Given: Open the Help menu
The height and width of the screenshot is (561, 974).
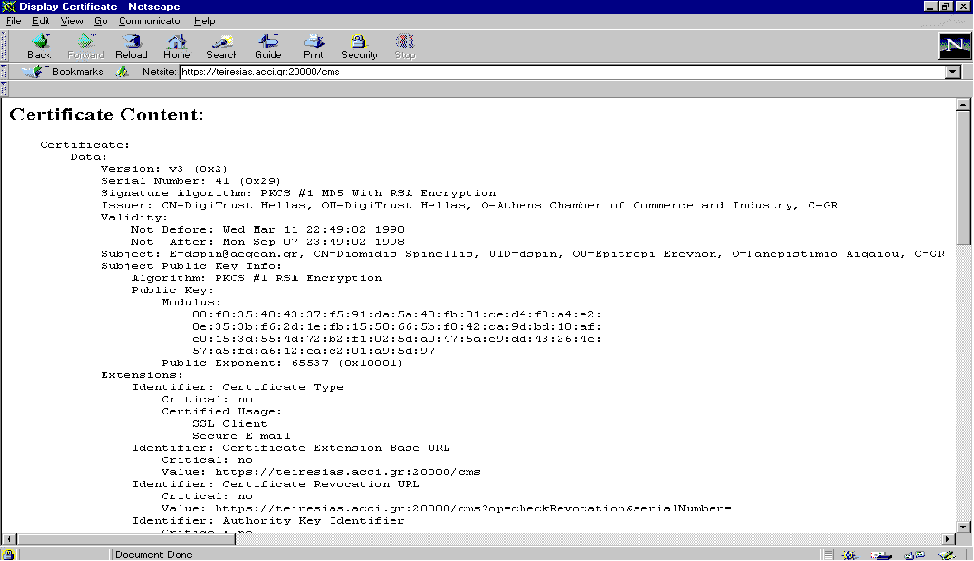Looking at the screenshot, I should tap(204, 21).
